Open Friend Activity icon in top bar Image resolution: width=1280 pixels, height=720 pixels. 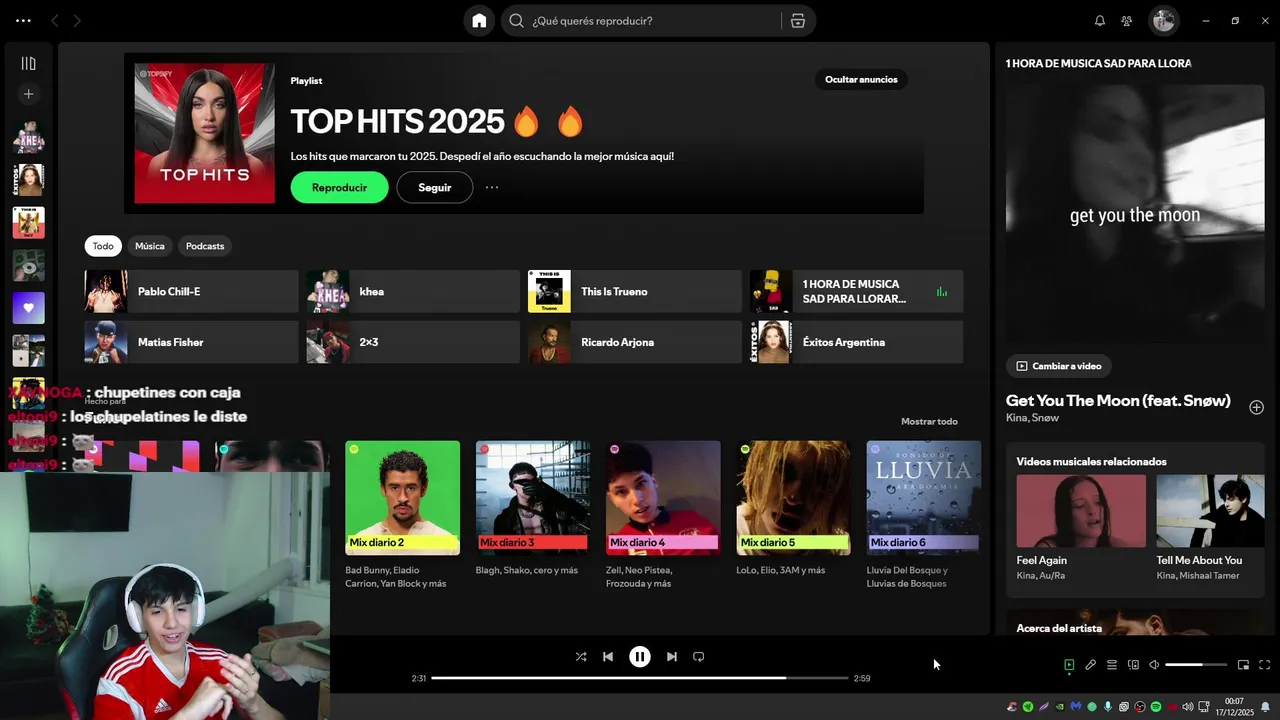[1127, 21]
